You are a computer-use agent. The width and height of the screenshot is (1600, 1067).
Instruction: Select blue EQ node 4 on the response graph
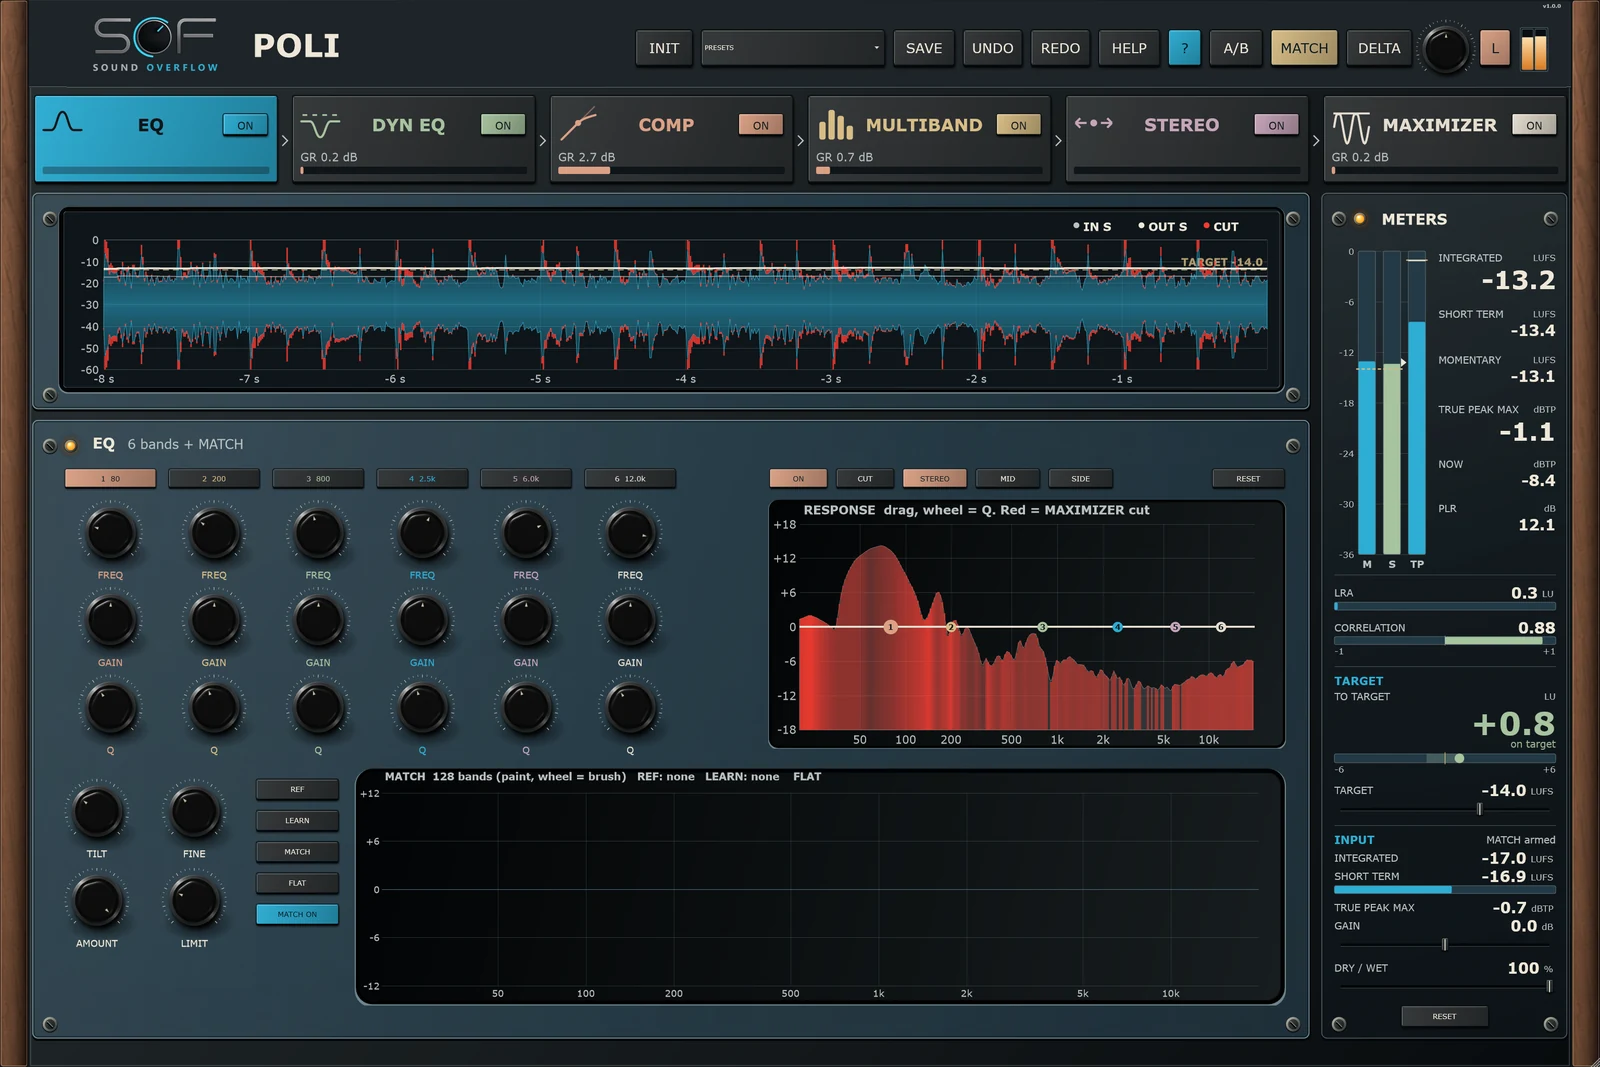[x=1117, y=627]
